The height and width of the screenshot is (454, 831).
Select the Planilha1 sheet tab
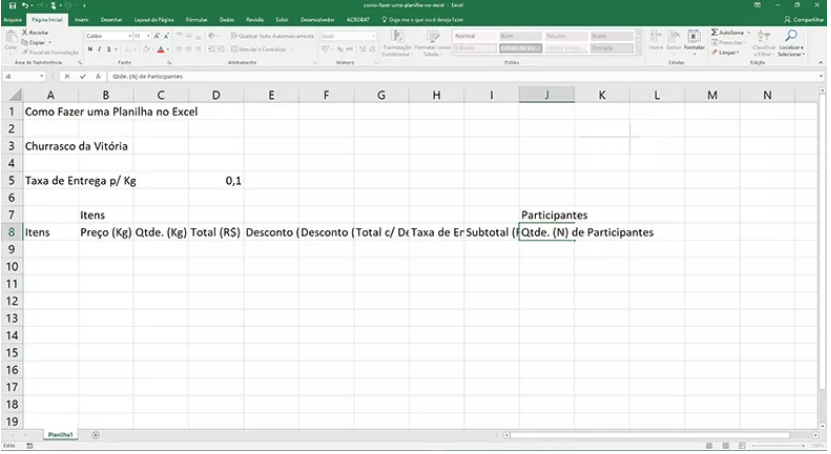pos(60,435)
